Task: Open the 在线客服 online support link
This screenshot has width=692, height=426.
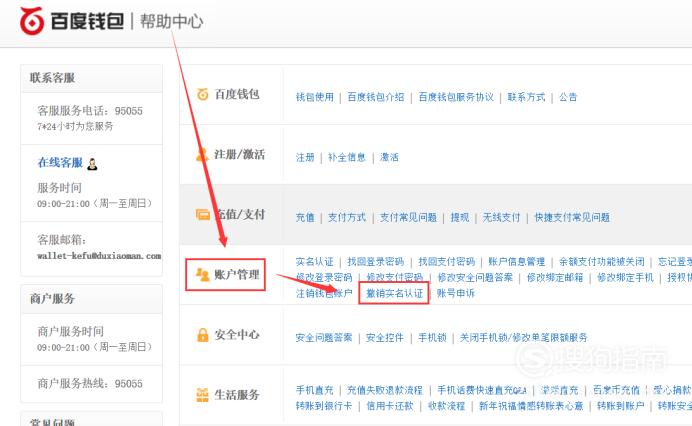Action: coord(60,163)
